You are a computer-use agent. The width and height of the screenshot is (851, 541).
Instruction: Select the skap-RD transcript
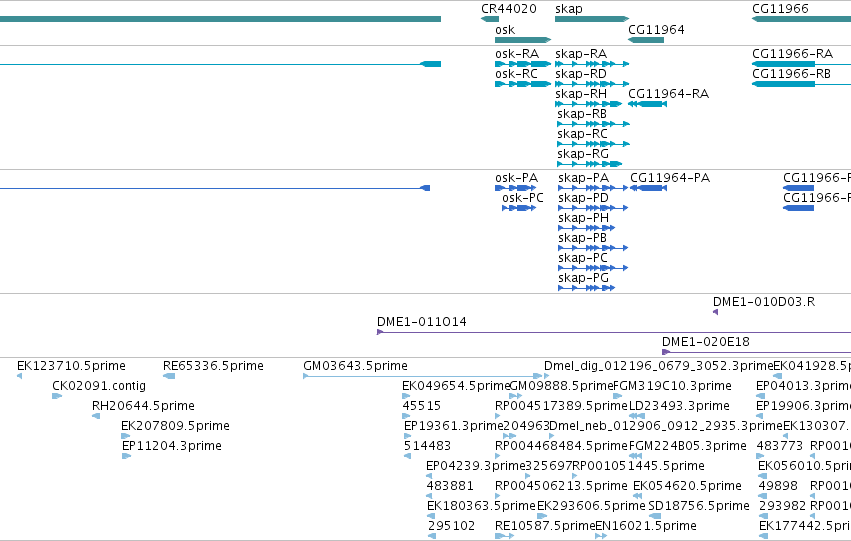[592, 84]
